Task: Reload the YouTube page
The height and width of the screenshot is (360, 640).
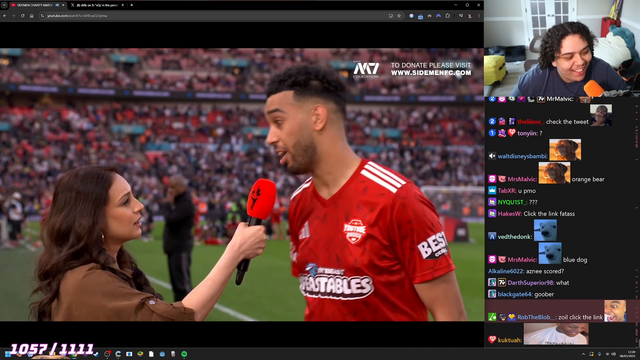Action: pyautogui.click(x=22, y=16)
